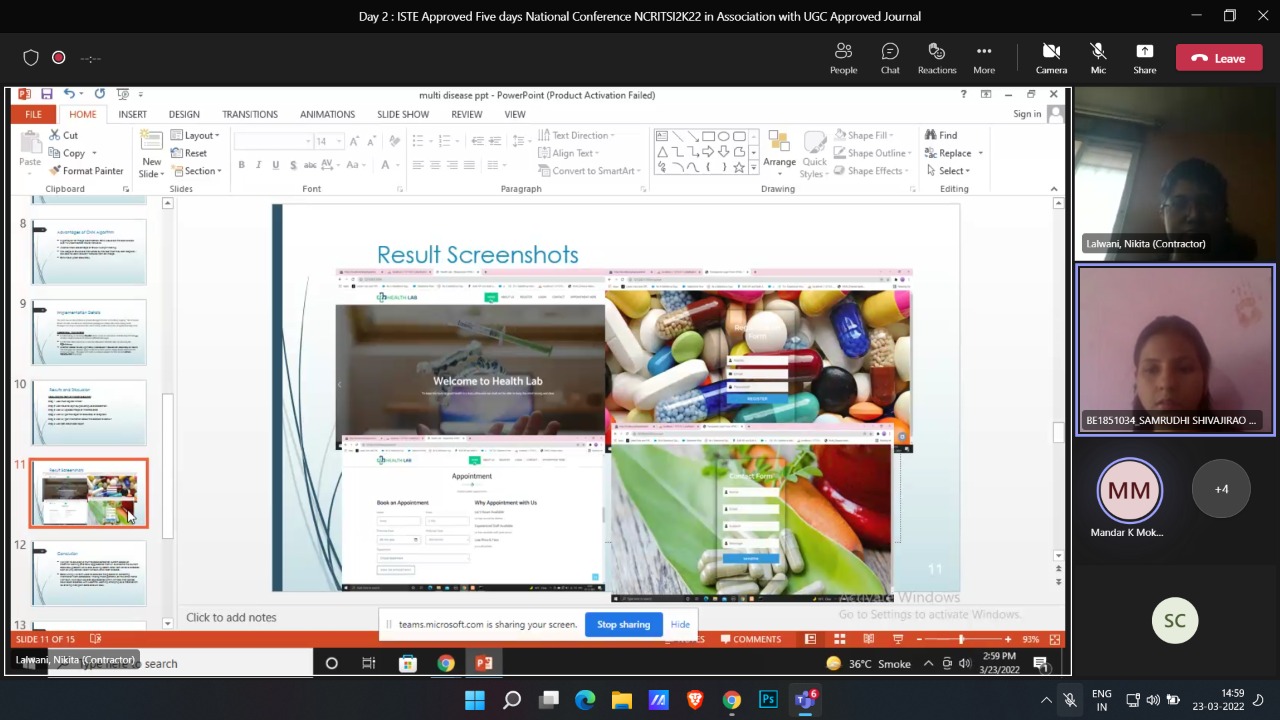The height and width of the screenshot is (720, 1280).
Task: Toggle Normal view button in status bar
Action: click(811, 639)
